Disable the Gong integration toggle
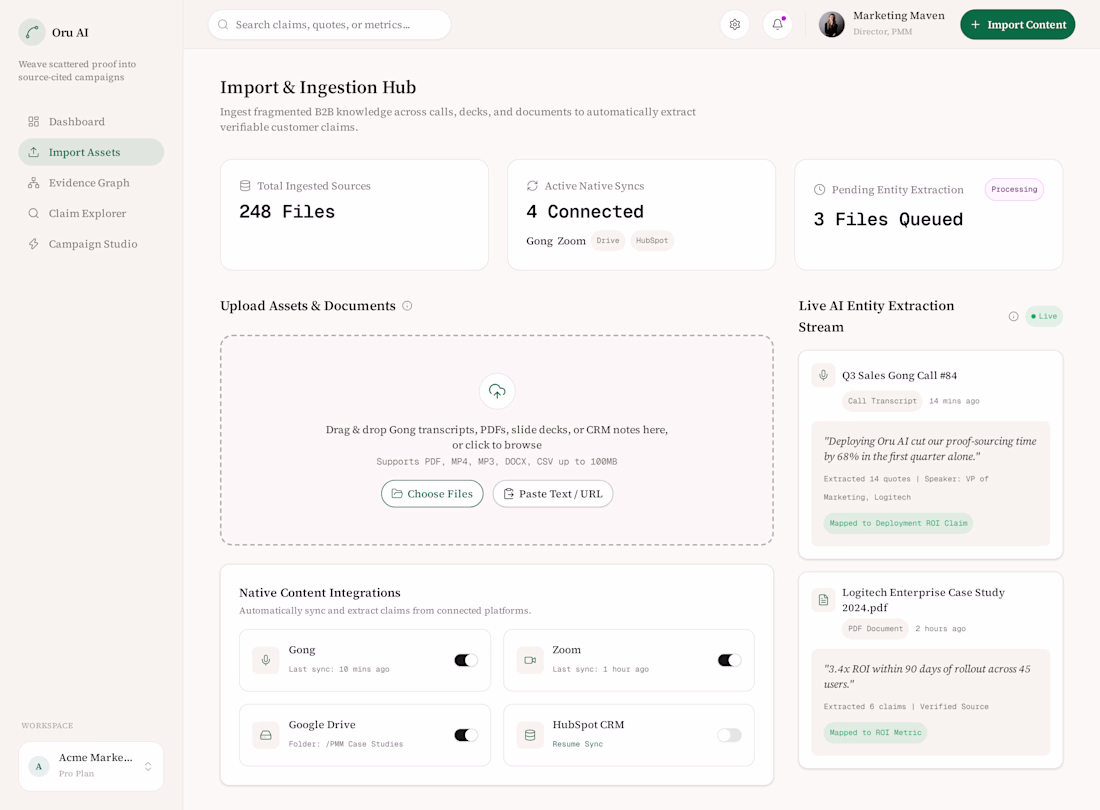The image size is (1100, 810). pyautogui.click(x=466, y=660)
